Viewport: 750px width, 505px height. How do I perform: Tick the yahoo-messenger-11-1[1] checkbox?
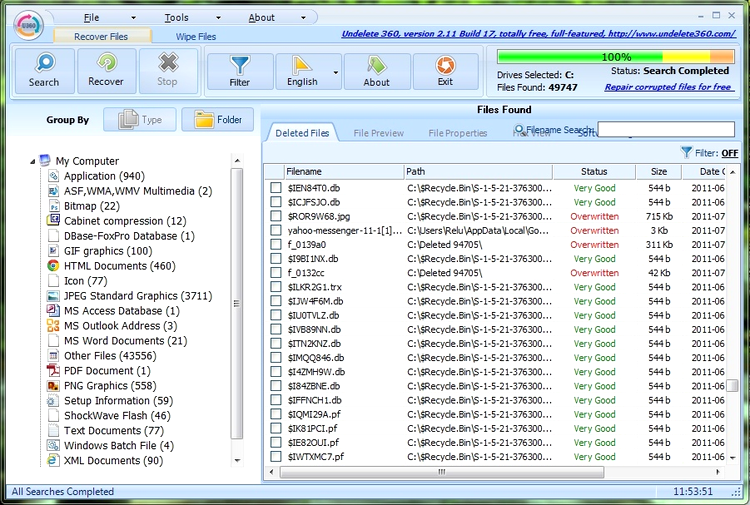(x=276, y=230)
